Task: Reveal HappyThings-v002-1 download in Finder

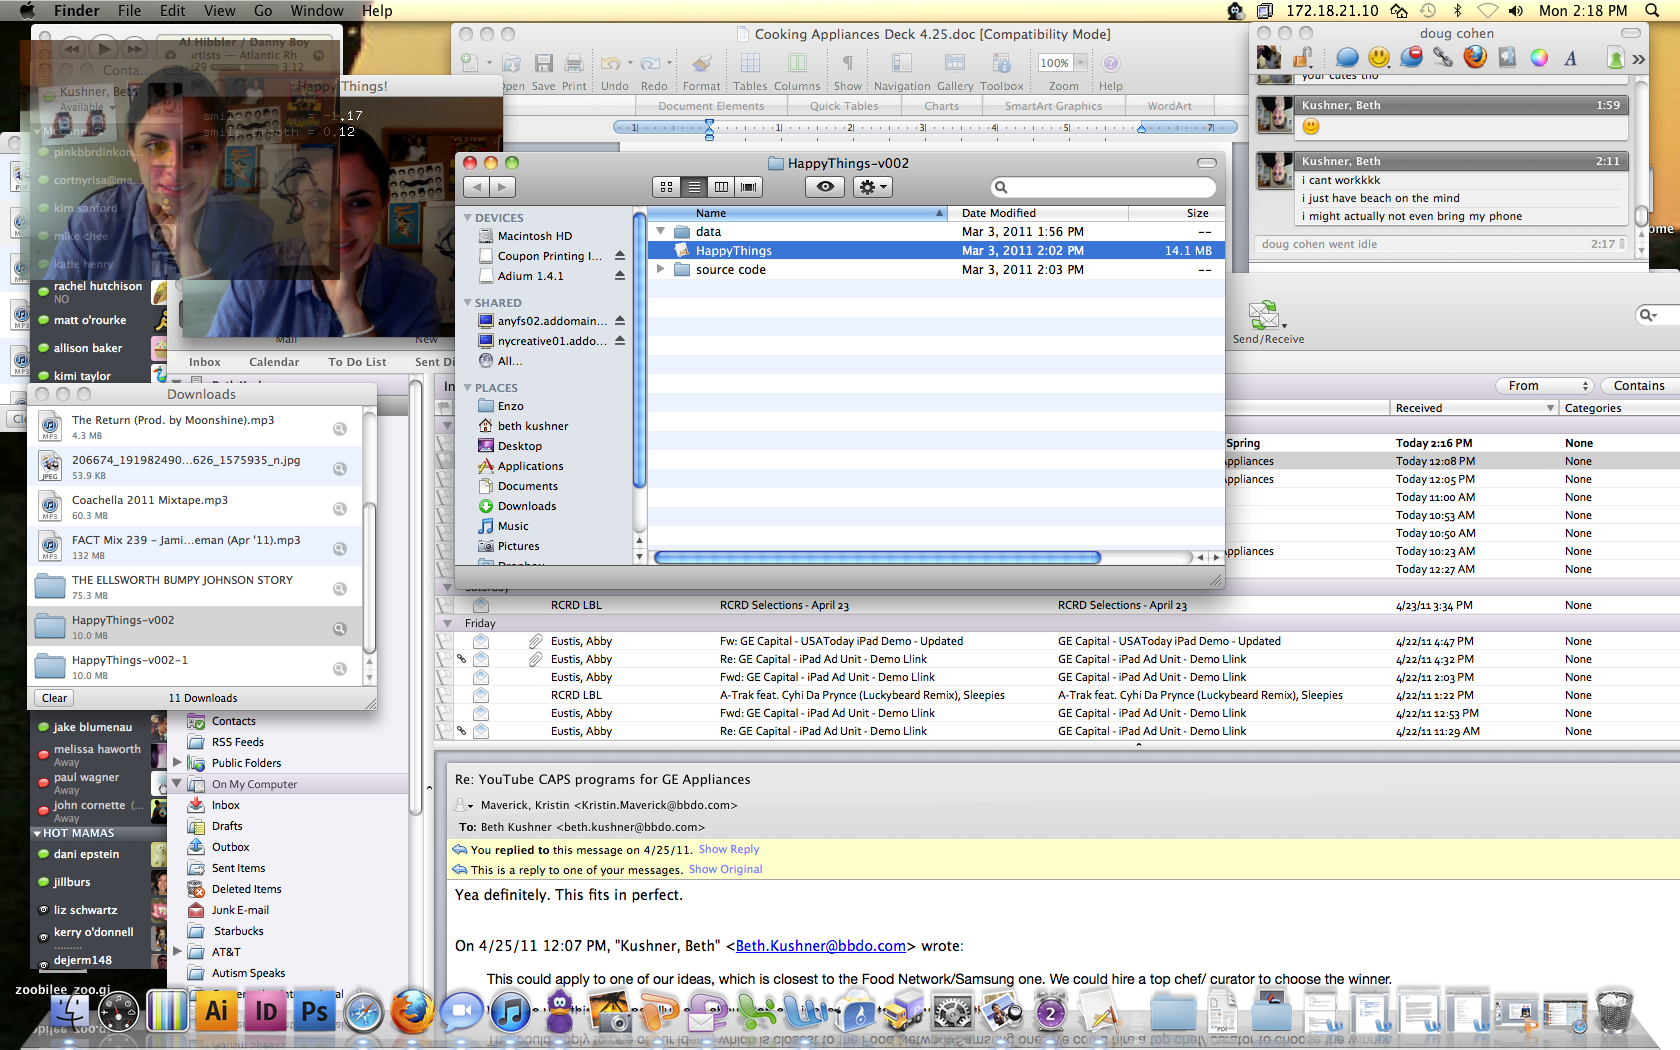Action: point(340,668)
